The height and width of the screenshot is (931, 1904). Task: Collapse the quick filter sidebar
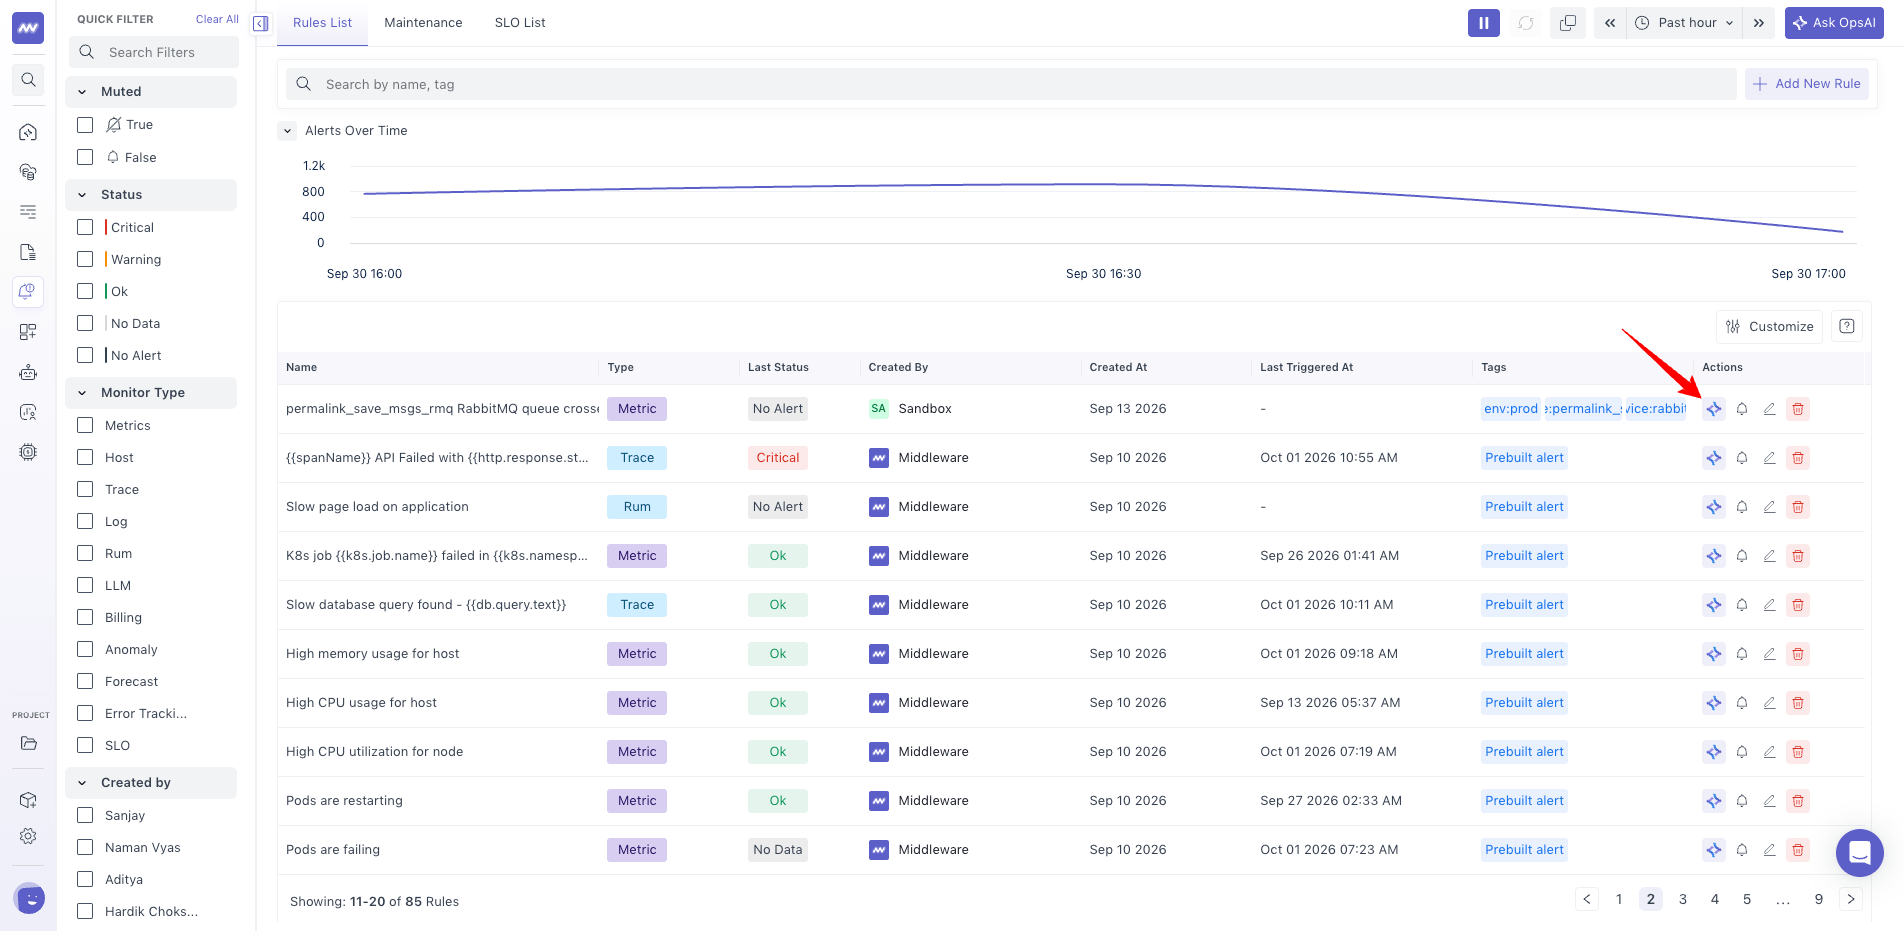(261, 23)
